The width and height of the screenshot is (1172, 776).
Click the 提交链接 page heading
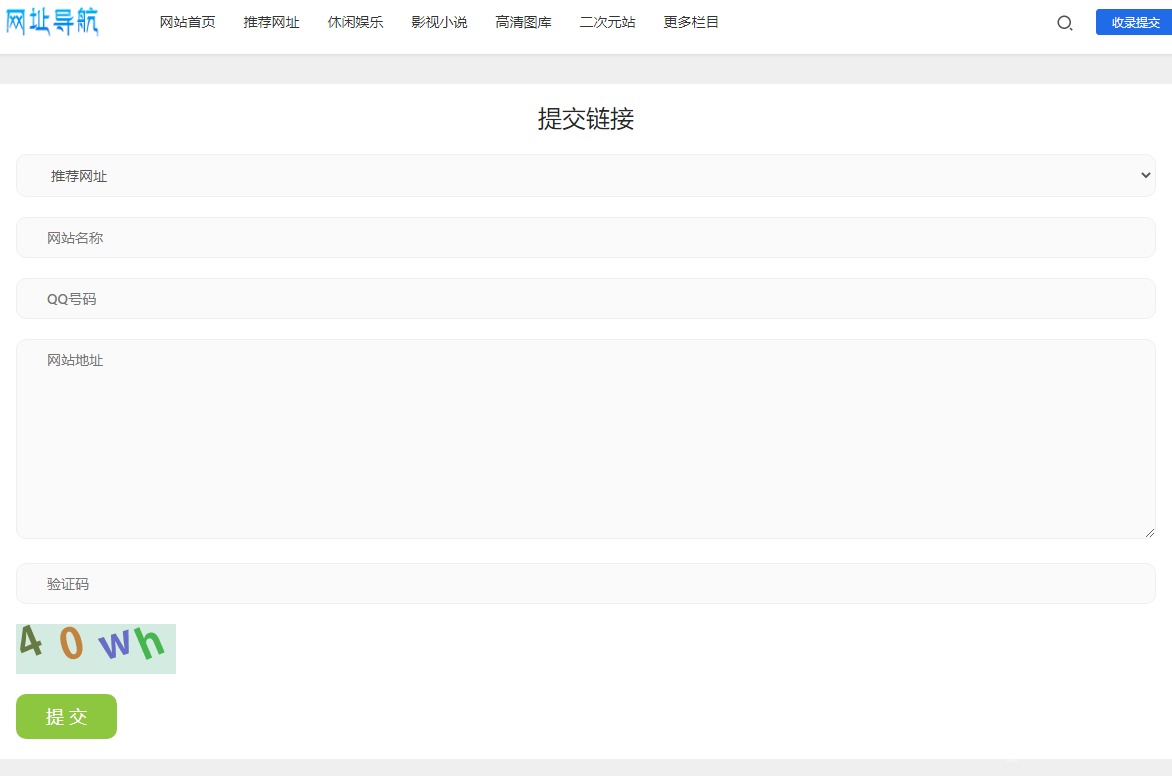(586, 119)
